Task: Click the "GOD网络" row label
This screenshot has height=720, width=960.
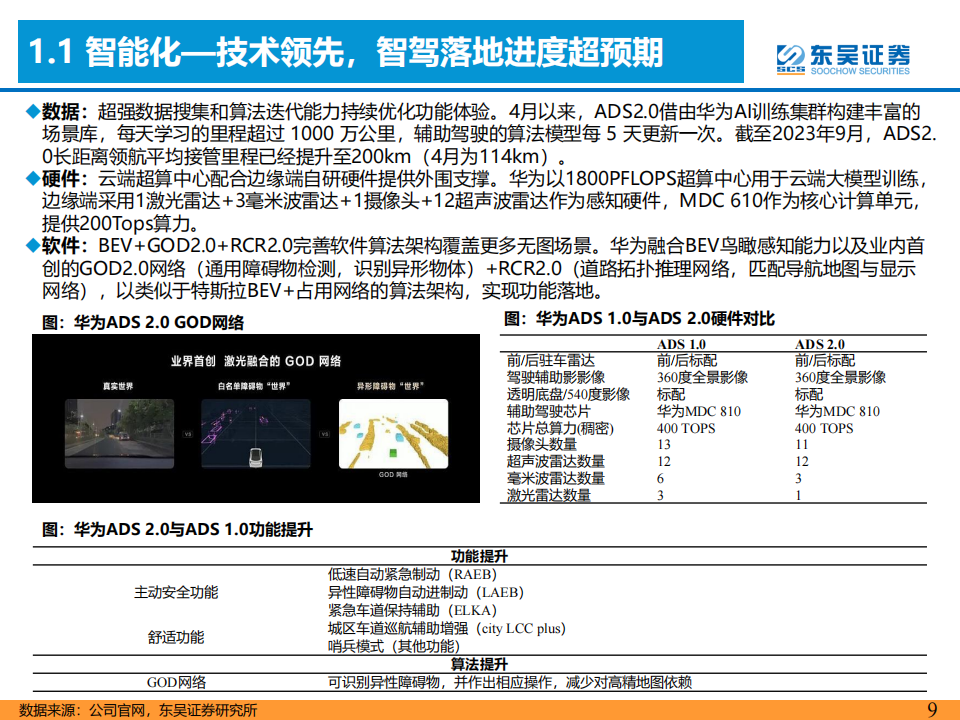Action: (176, 682)
